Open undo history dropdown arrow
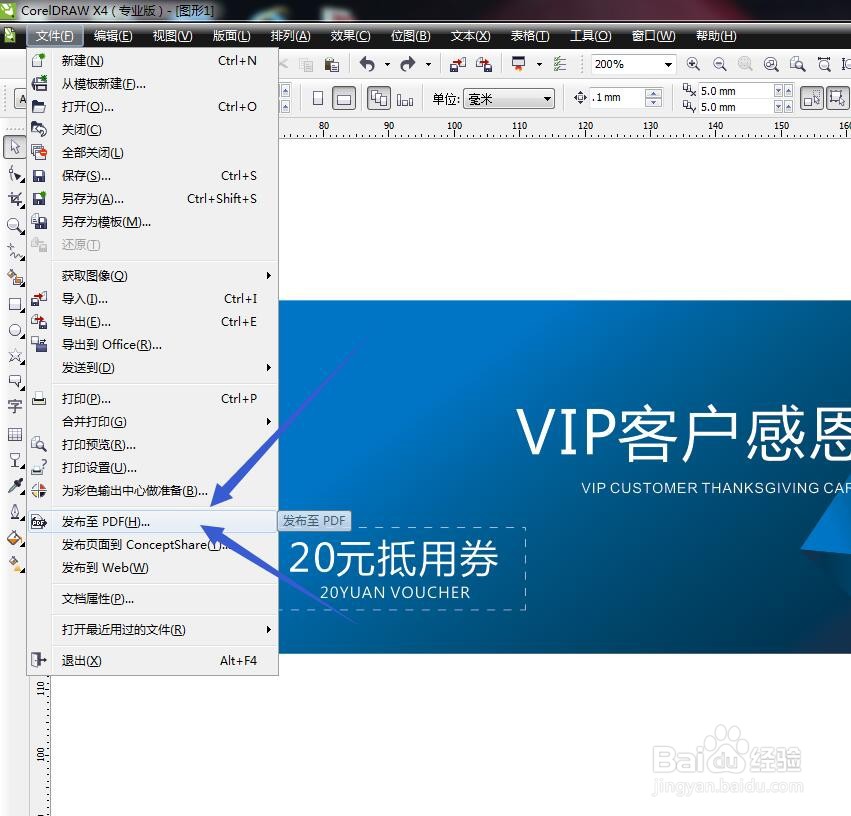The height and width of the screenshot is (816, 851). tap(387, 65)
